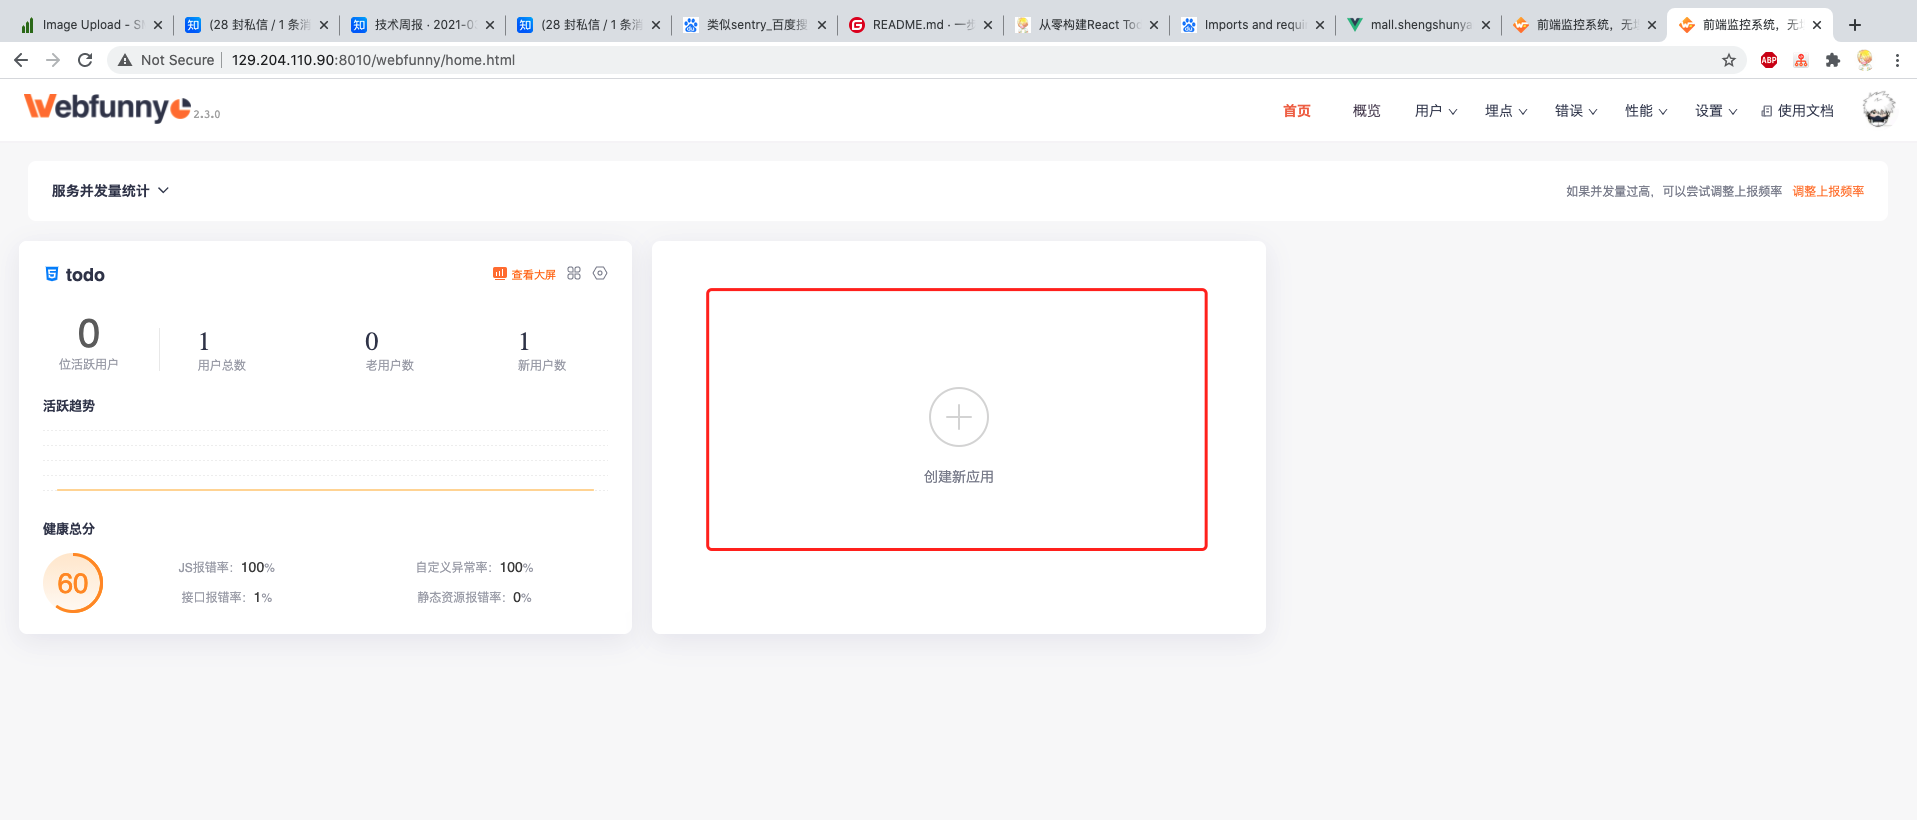Viewport: 1917px width, 820px height.
Task: Bookmark this page with the star icon
Action: (x=1729, y=60)
